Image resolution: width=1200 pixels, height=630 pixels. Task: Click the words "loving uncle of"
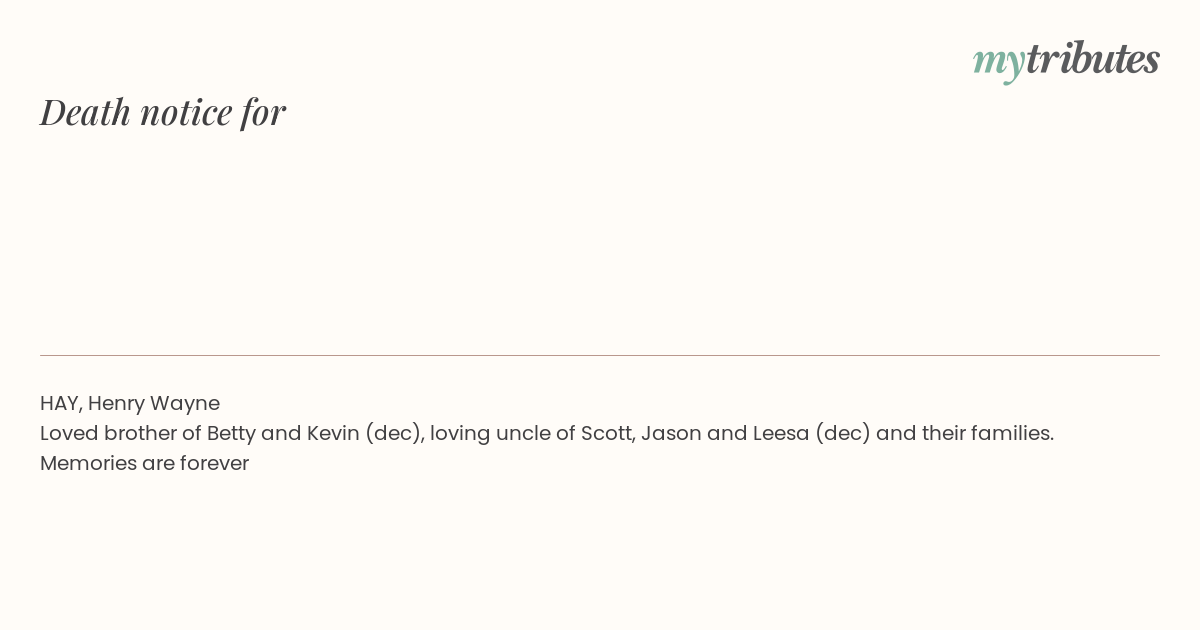coord(503,433)
